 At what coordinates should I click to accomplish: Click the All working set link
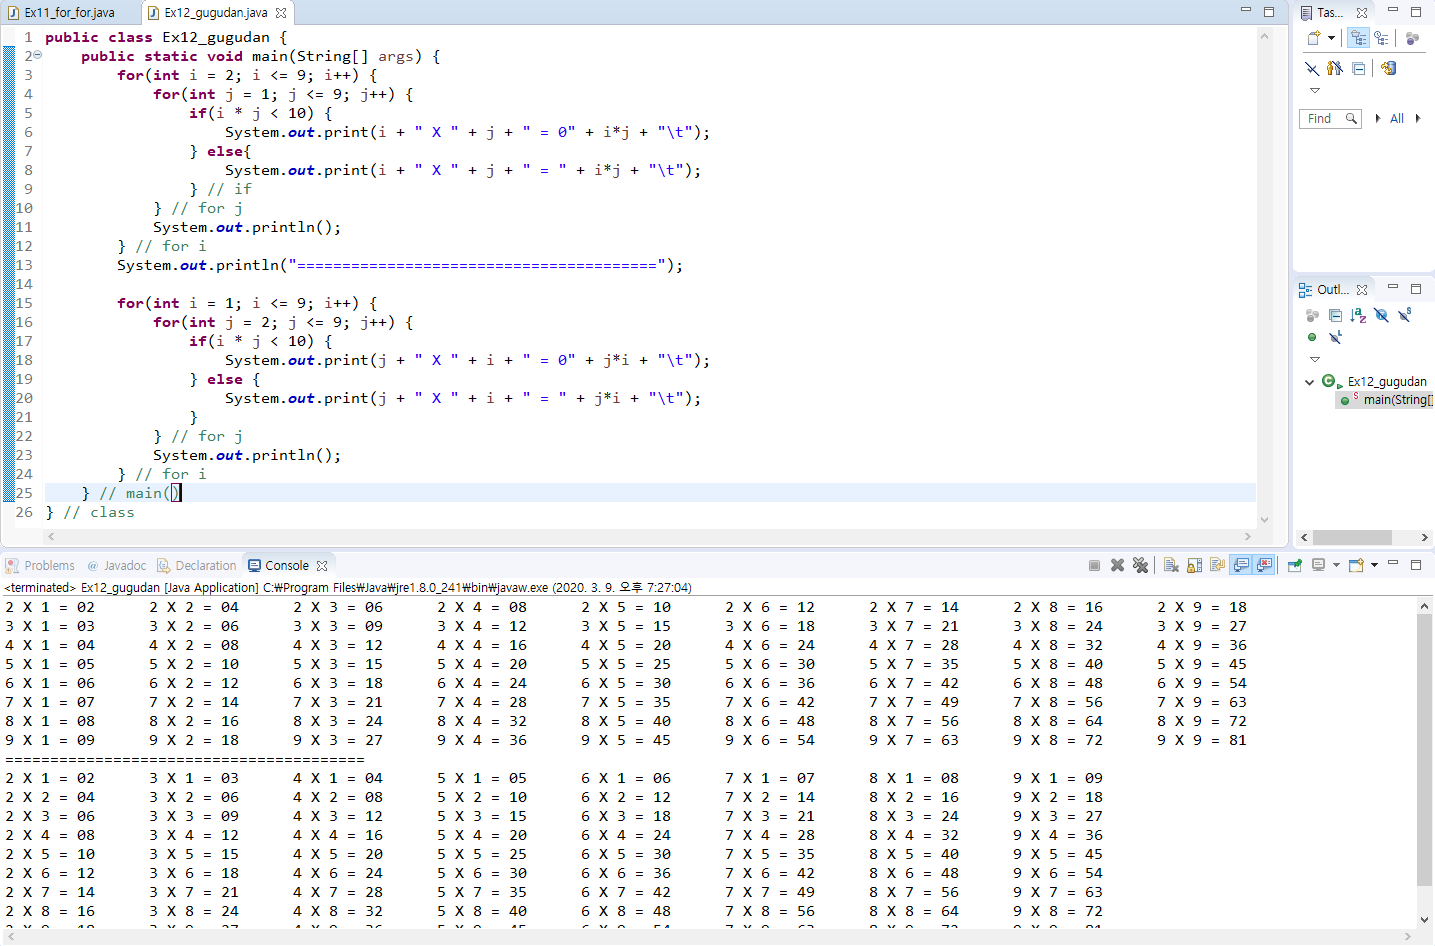tap(1397, 118)
